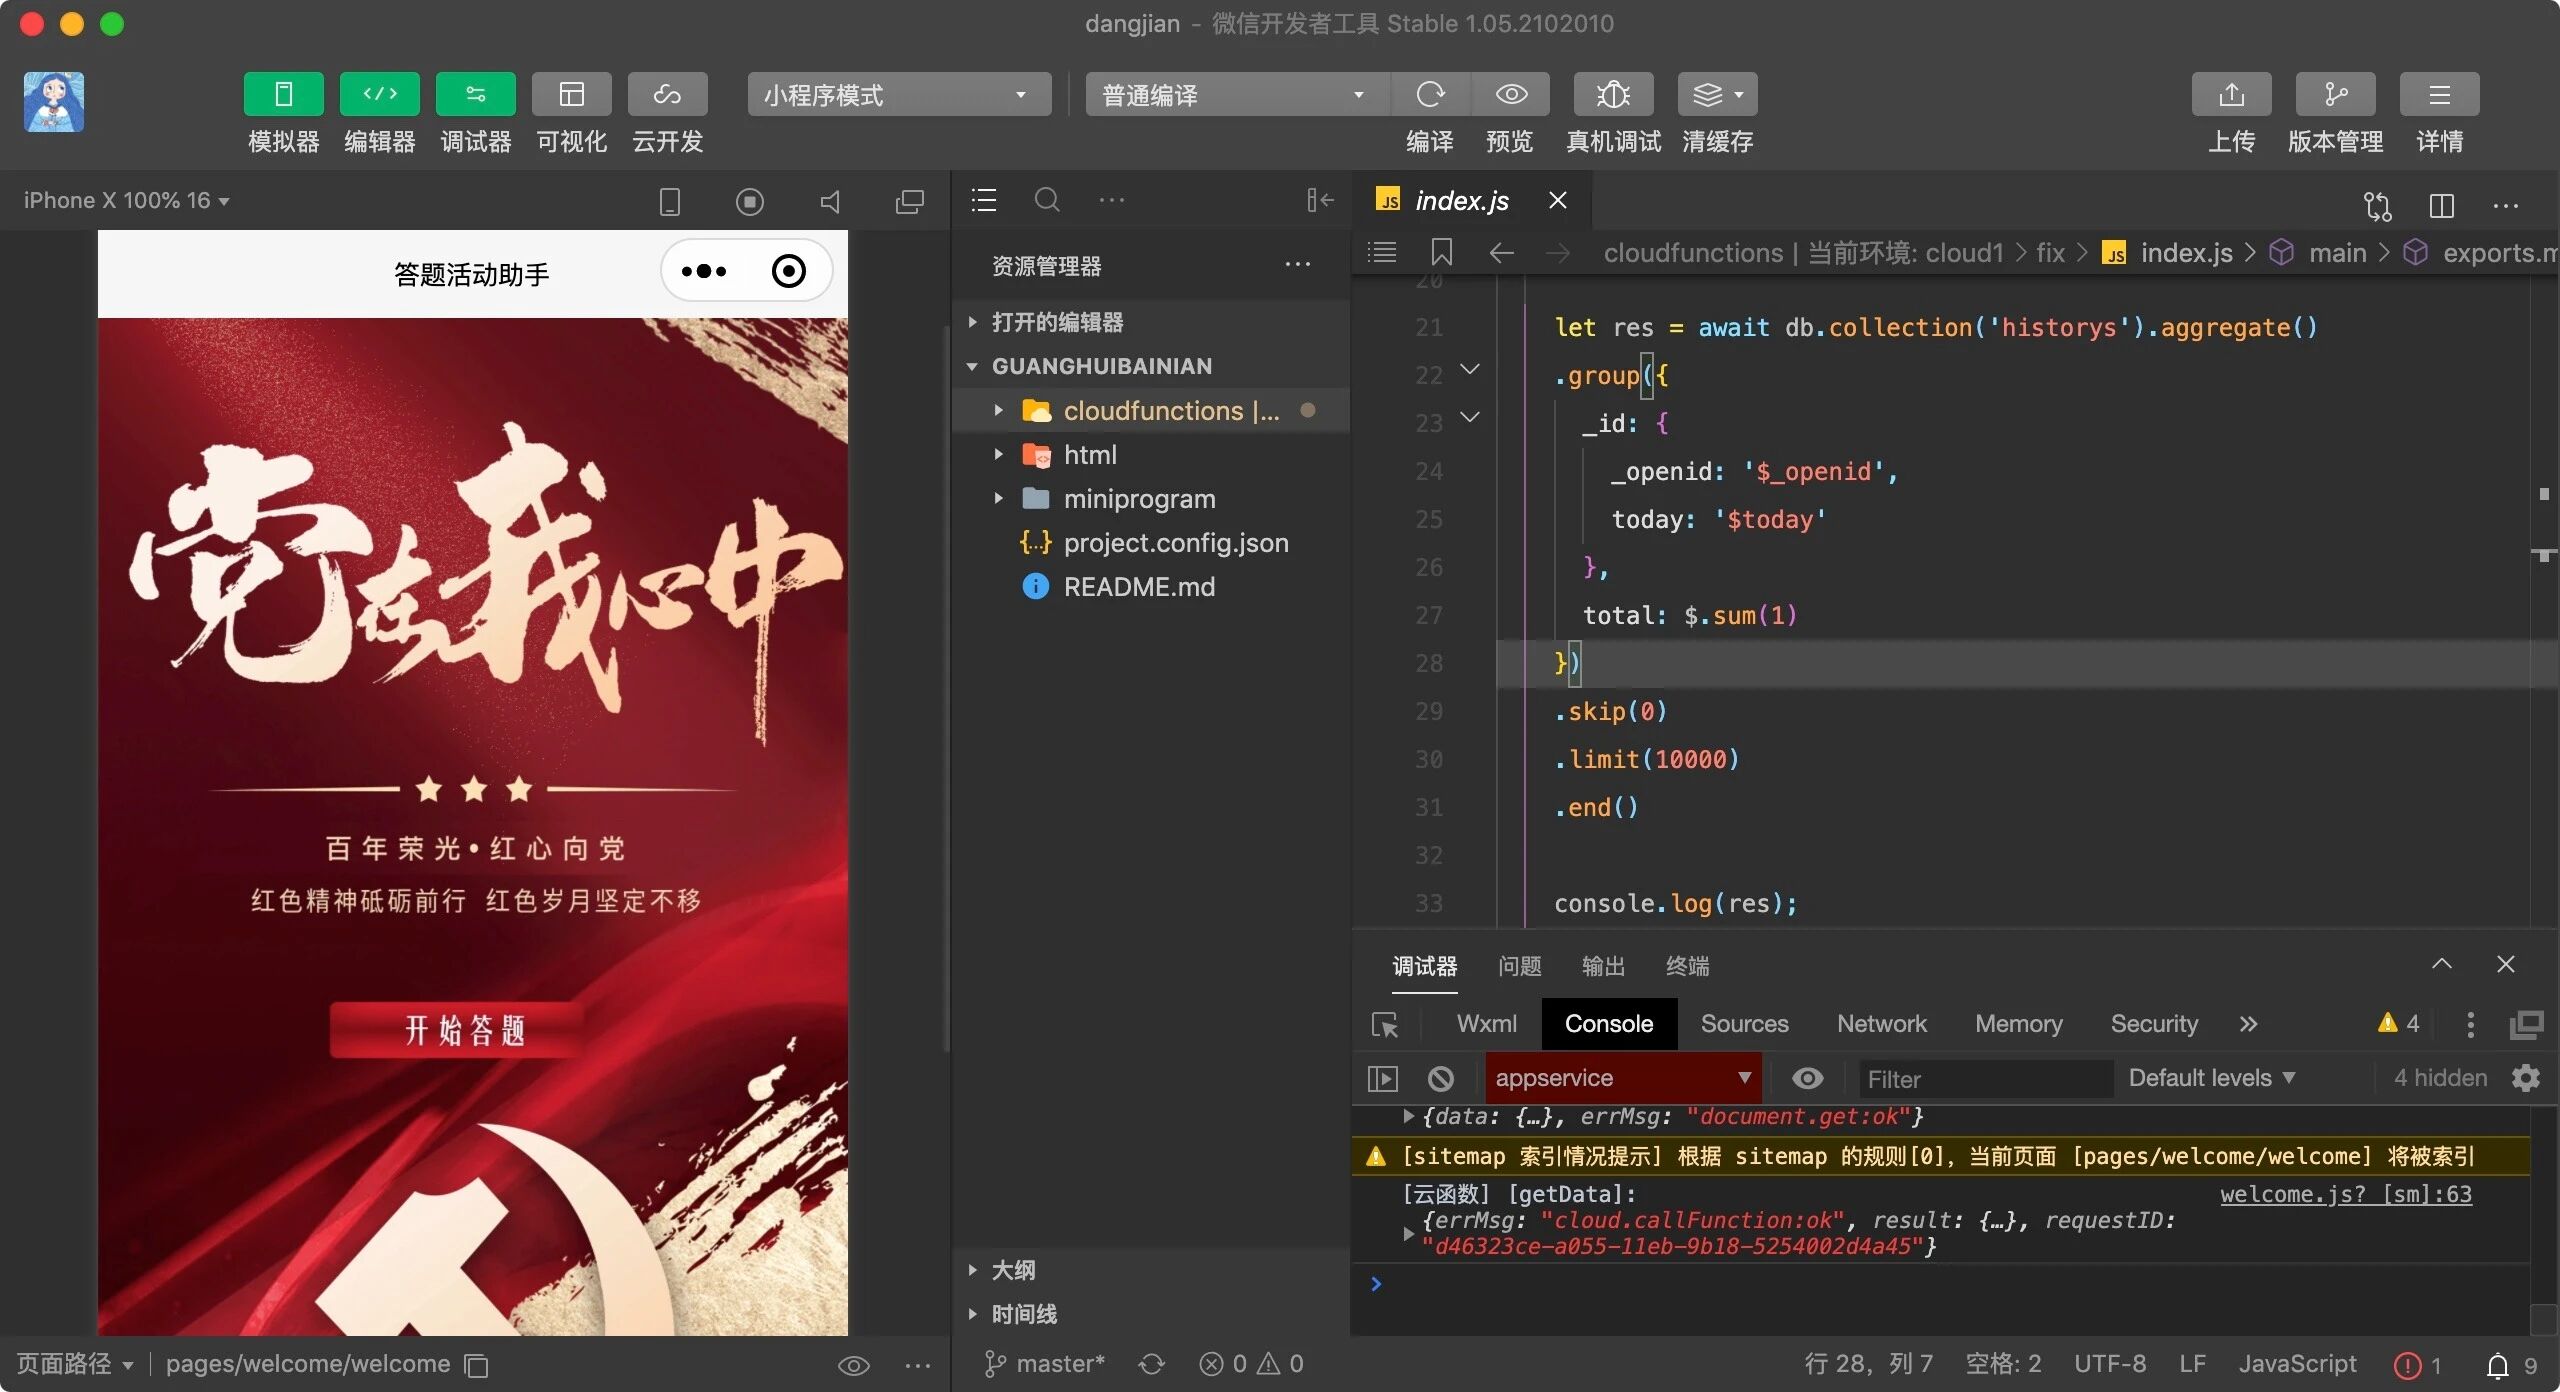Open the cloud development icon
Image resolution: width=2560 pixels, height=1392 pixels.
tap(667, 94)
